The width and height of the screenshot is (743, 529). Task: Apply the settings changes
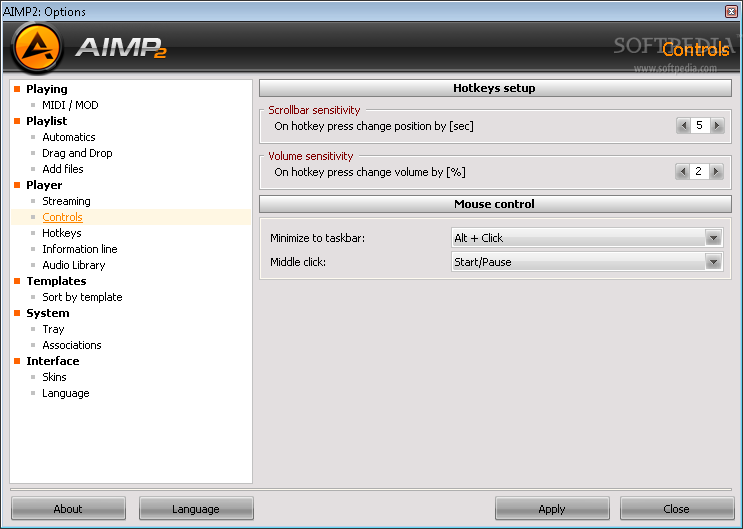pyautogui.click(x=552, y=509)
